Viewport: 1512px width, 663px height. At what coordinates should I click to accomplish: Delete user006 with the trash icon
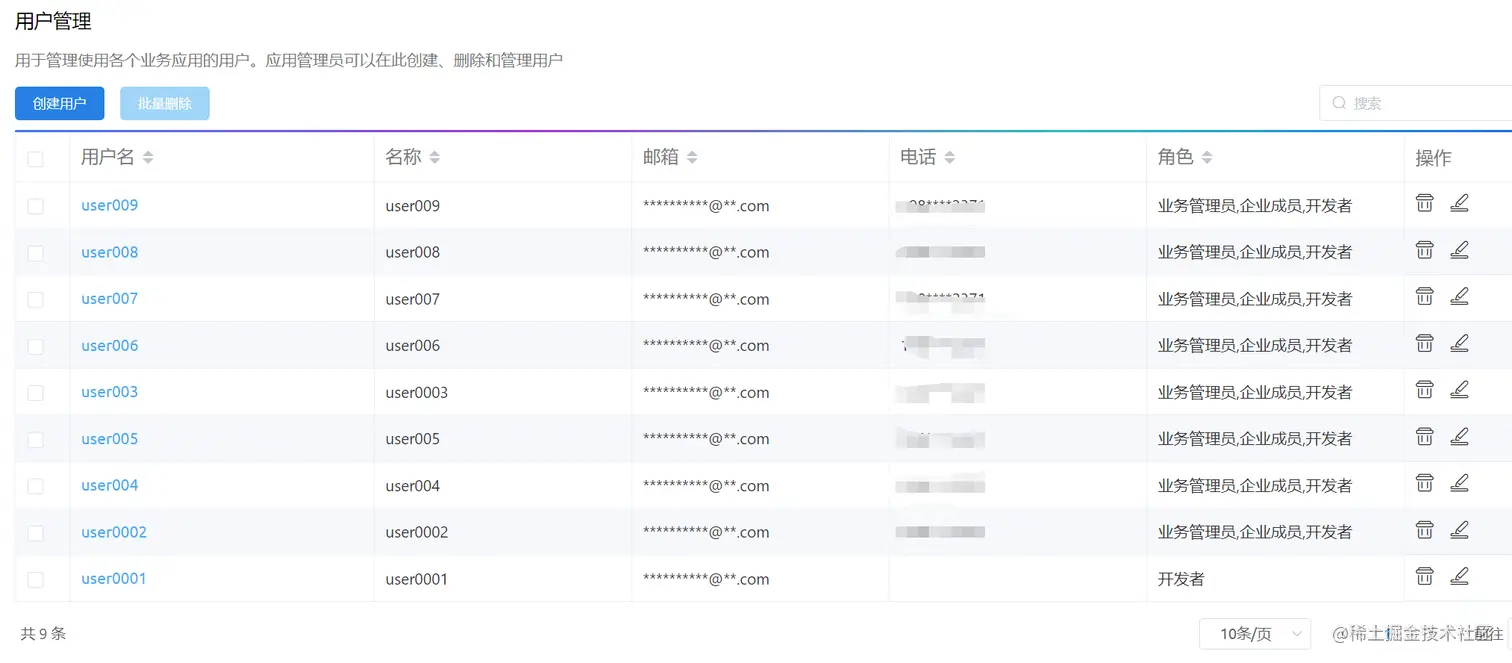click(x=1424, y=343)
